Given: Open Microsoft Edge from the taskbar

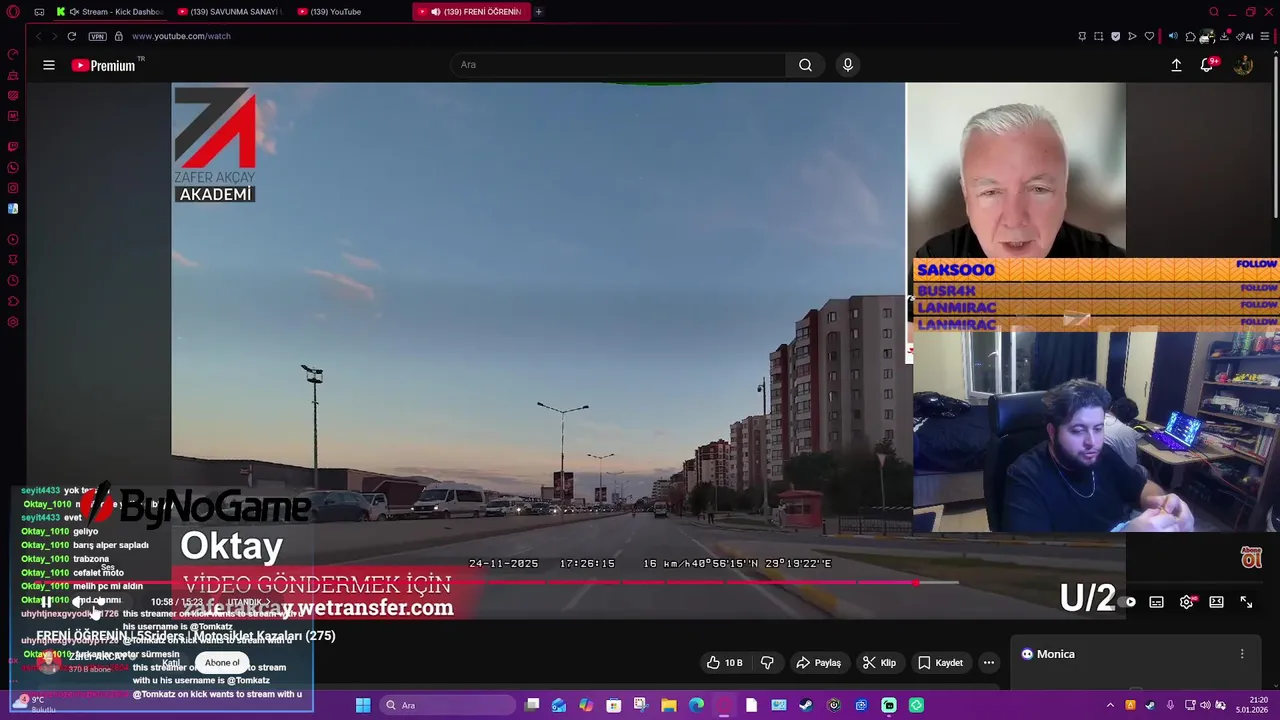Looking at the screenshot, I should [696, 705].
